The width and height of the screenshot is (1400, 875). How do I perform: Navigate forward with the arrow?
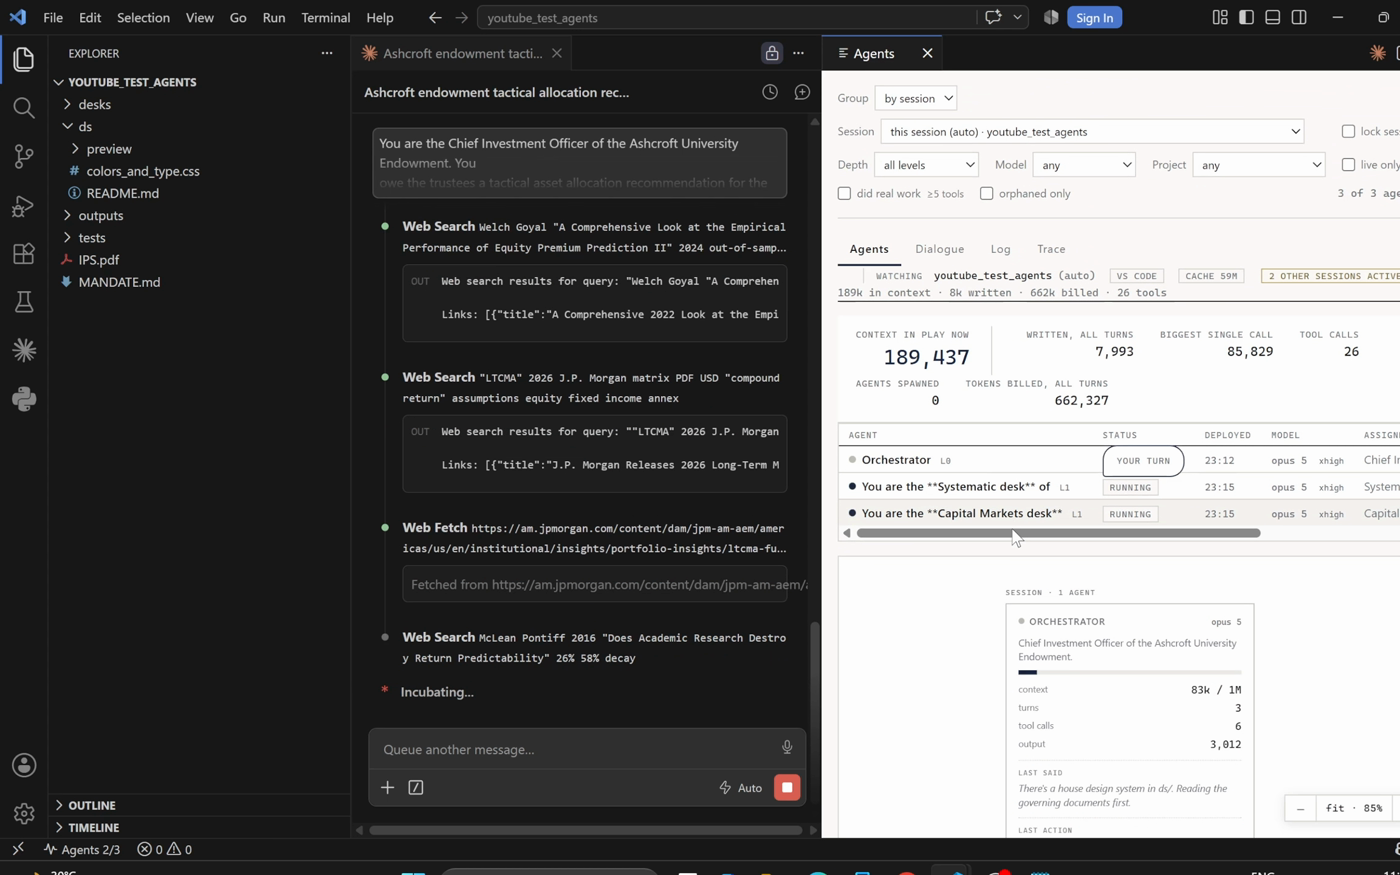[461, 17]
